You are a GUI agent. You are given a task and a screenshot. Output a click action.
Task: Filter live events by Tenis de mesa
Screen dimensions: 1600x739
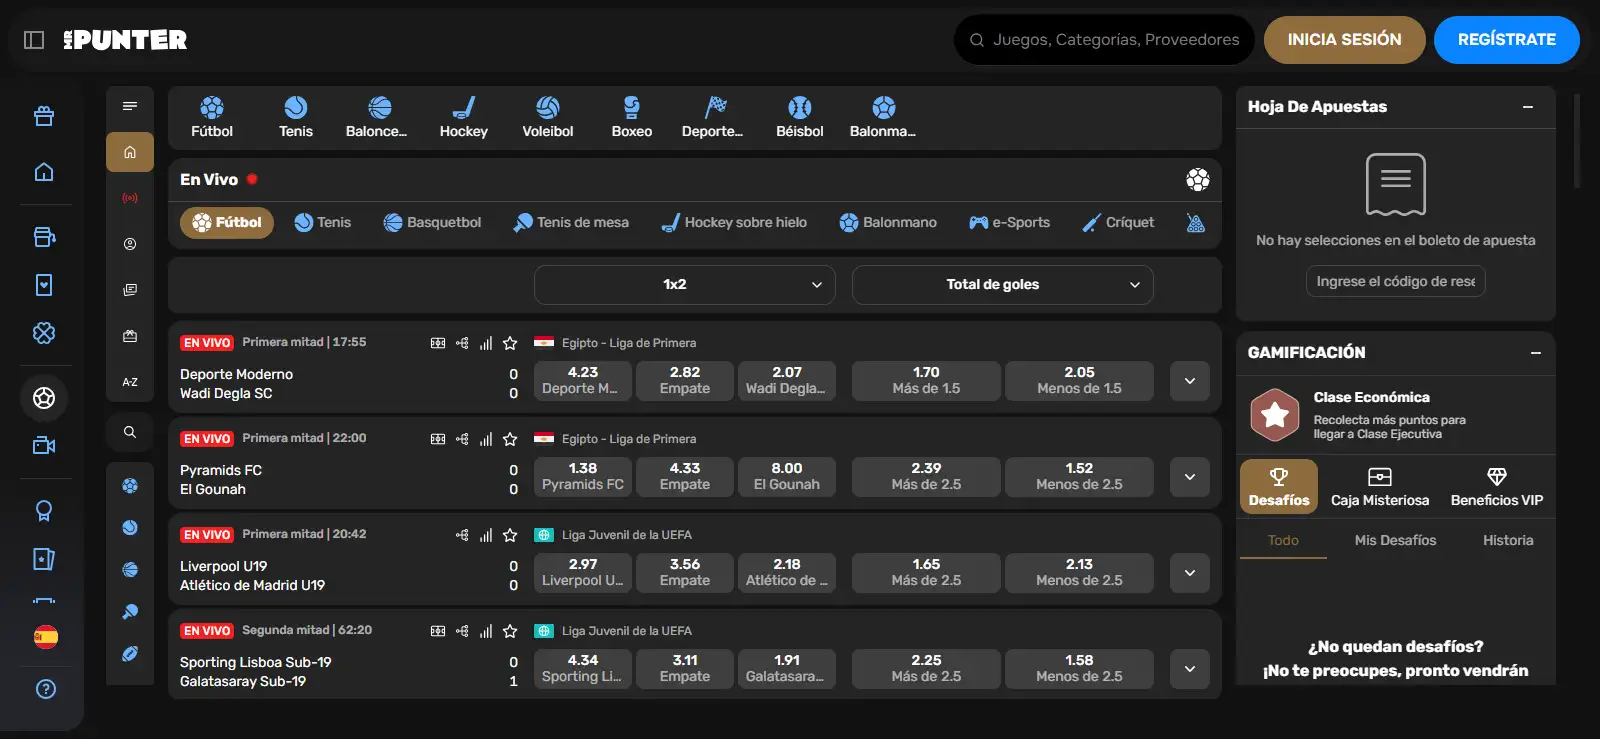click(571, 222)
